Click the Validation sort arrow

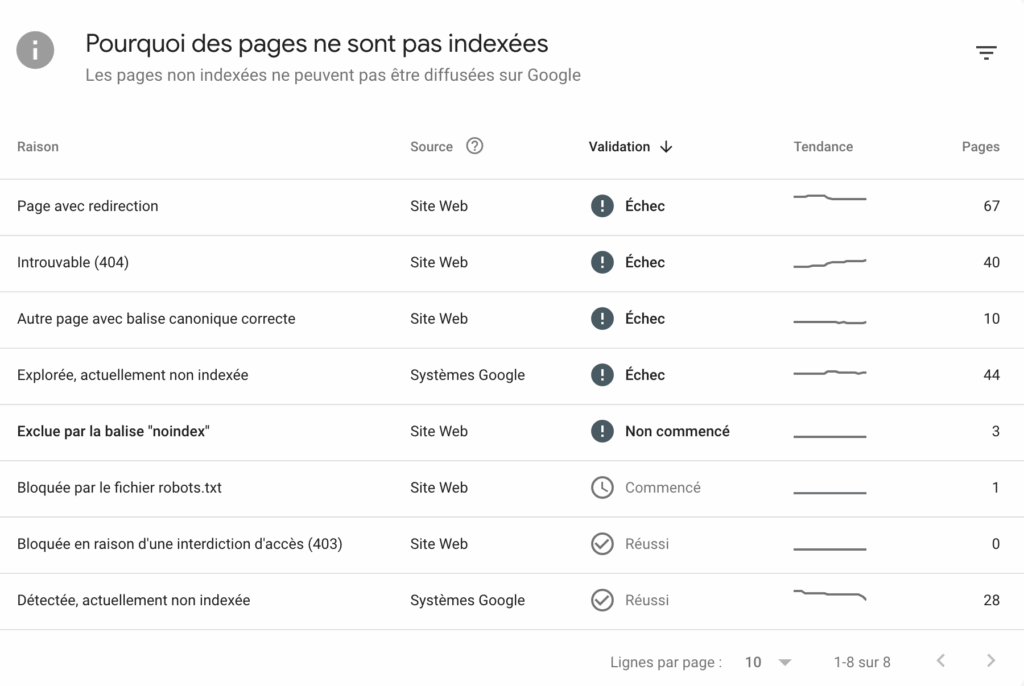(x=667, y=147)
